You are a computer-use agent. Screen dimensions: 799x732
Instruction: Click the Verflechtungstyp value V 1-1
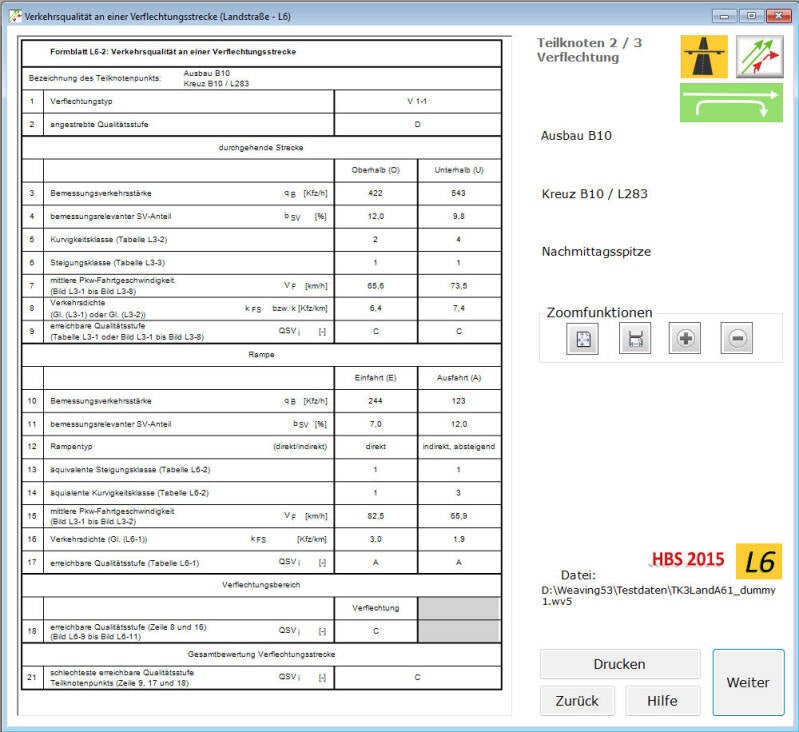click(x=417, y=102)
